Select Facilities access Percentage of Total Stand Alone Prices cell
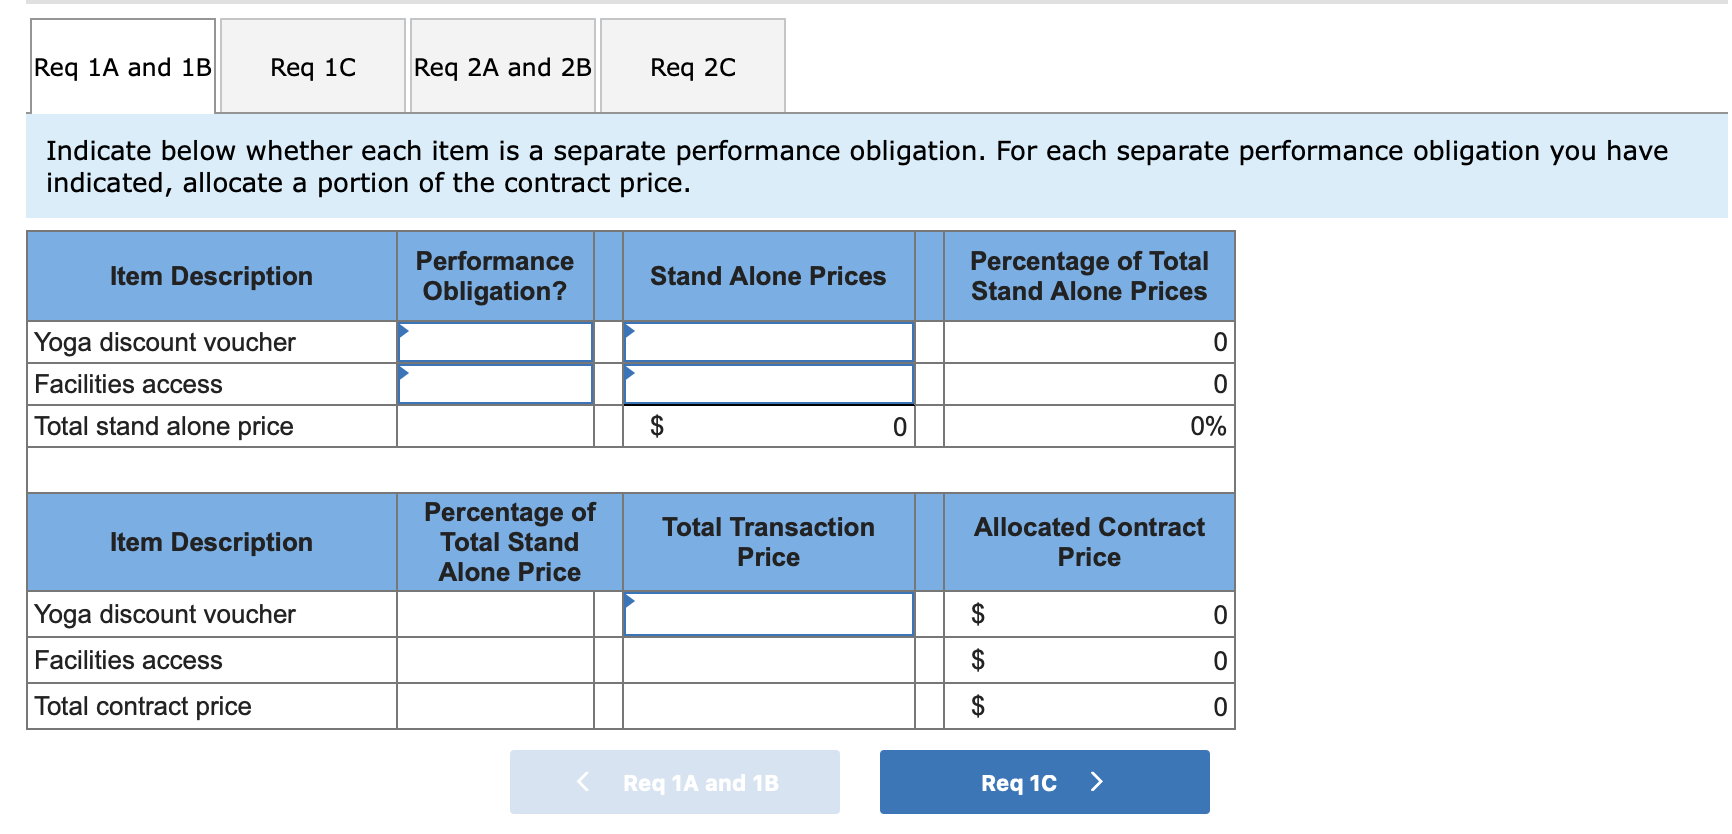This screenshot has height=834, width=1732. 1088,384
